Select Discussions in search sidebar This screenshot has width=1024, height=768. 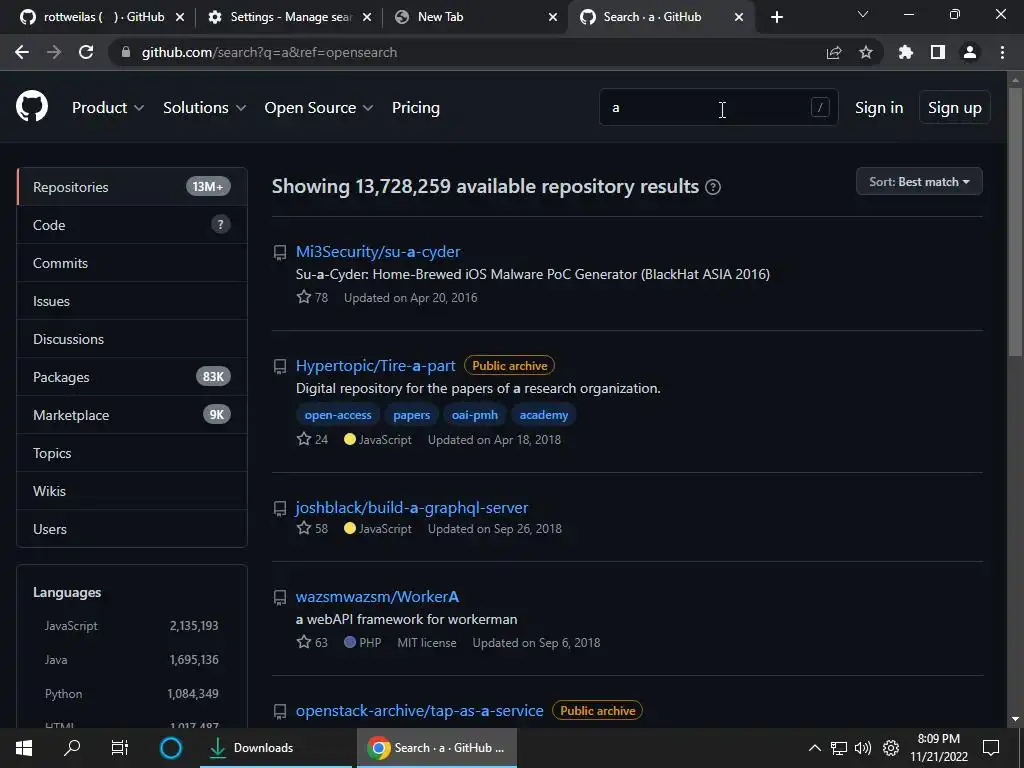(132, 339)
